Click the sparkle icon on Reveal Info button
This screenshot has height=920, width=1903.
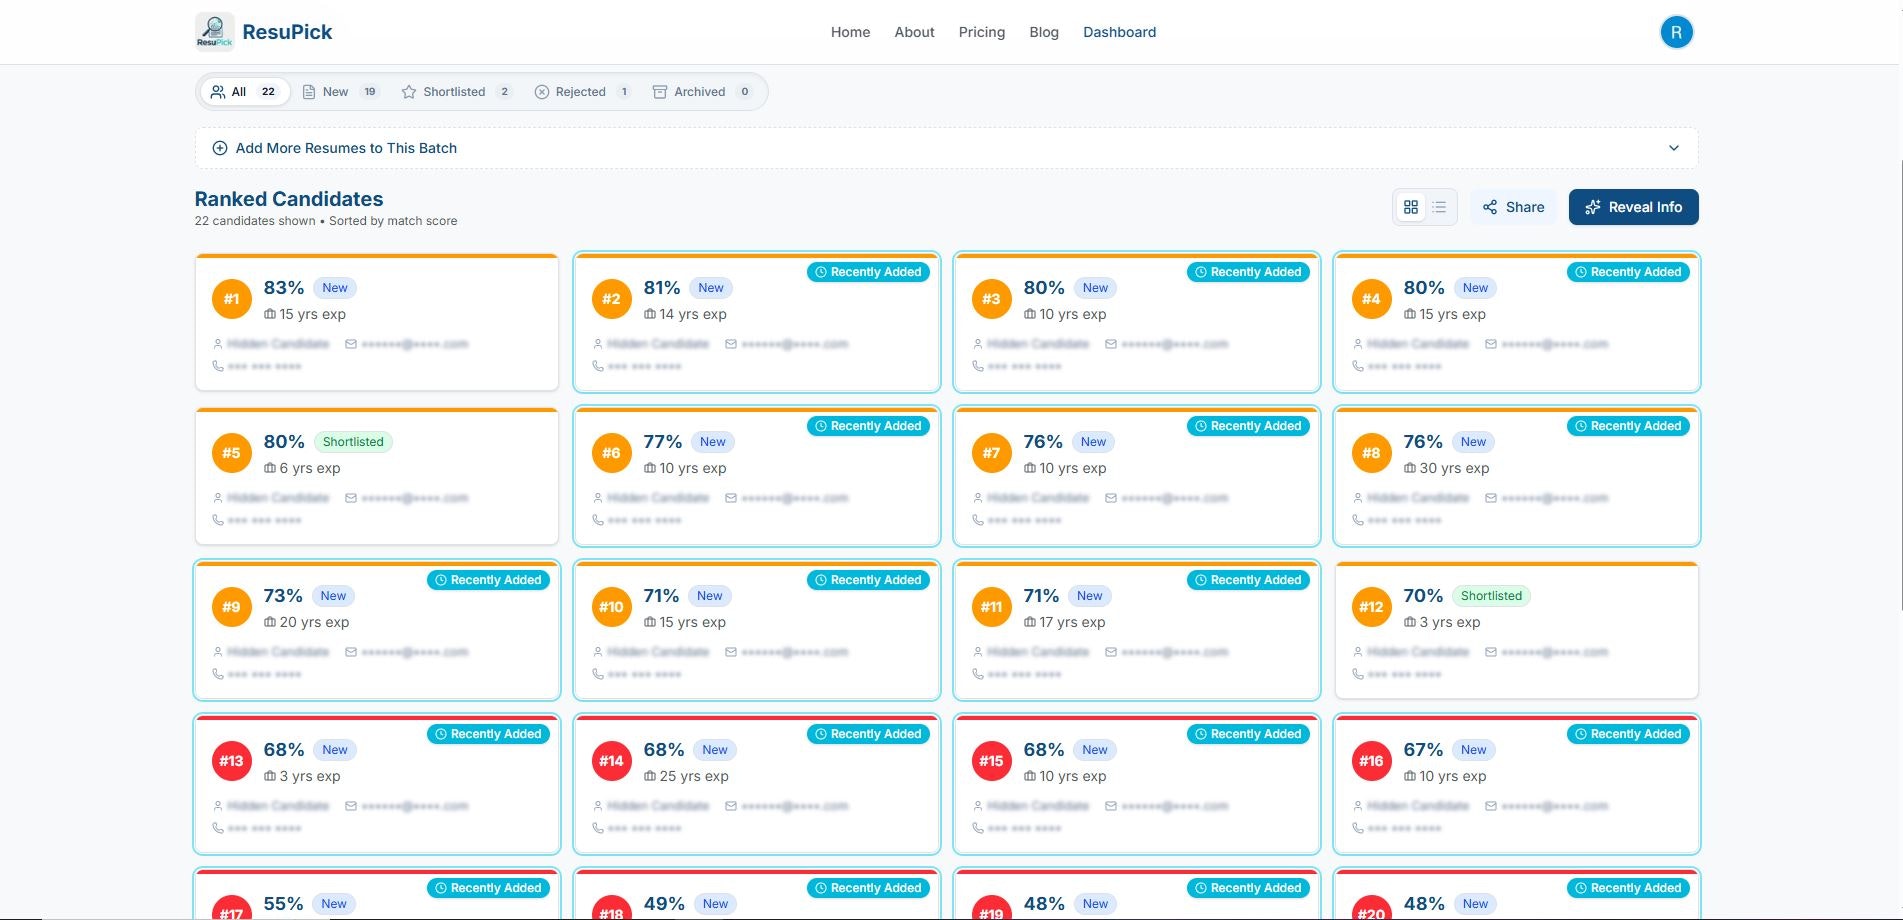(x=1593, y=207)
